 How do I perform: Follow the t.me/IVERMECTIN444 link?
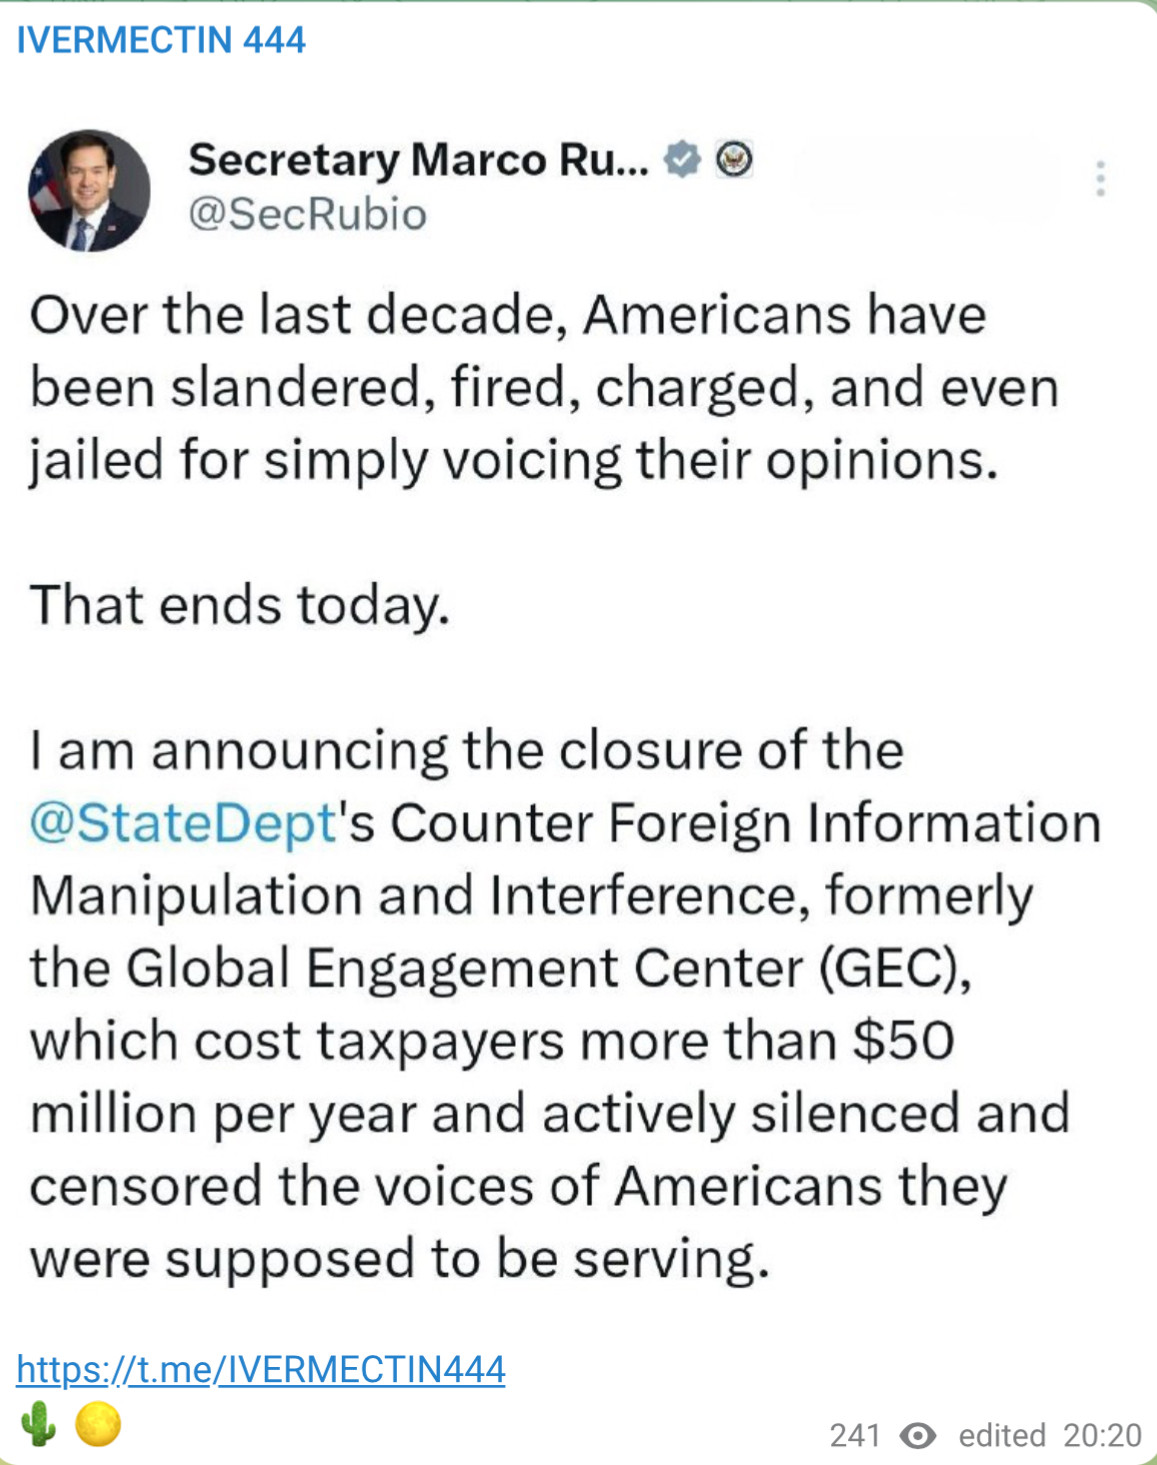pyautogui.click(x=260, y=1368)
